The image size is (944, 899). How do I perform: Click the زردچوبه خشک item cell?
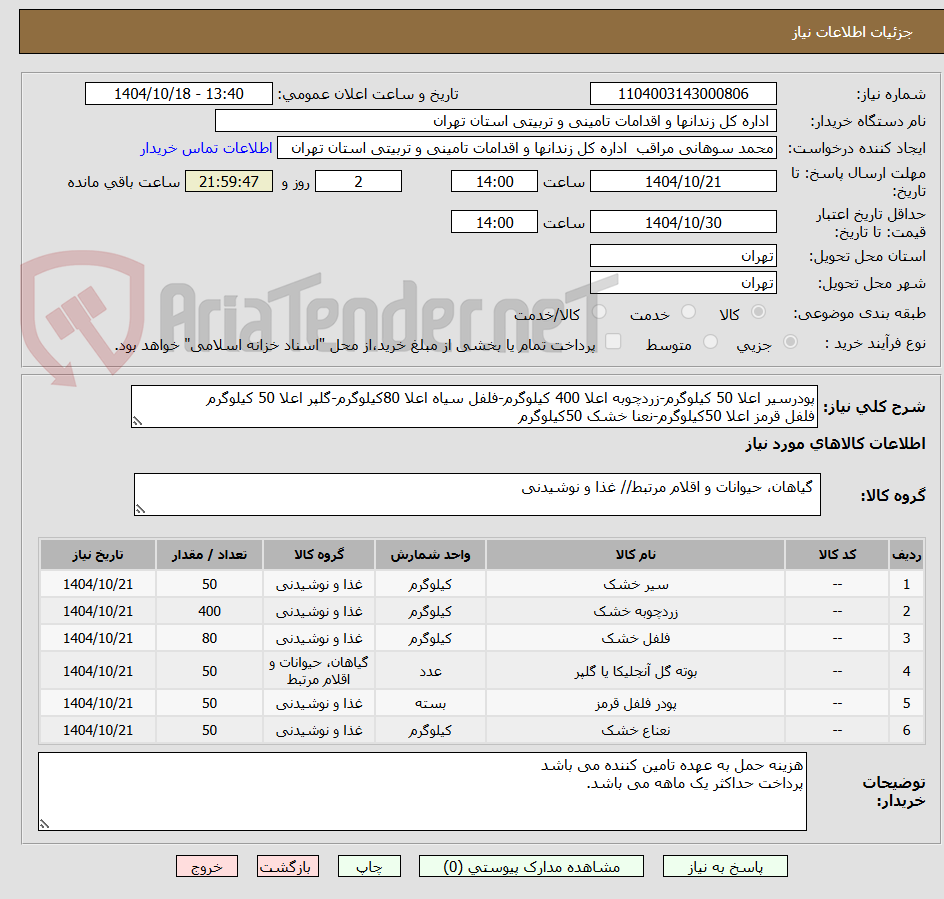[635, 611]
